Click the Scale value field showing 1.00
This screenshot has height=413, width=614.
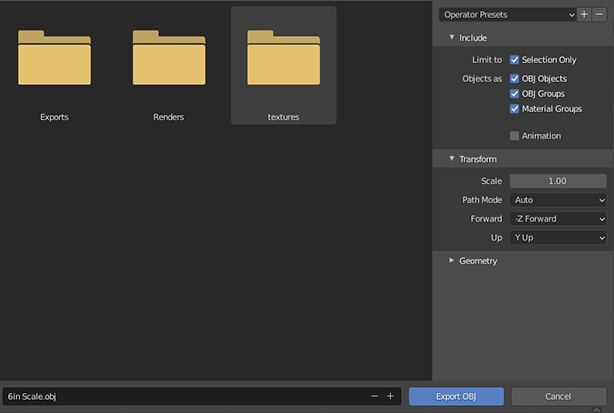click(558, 181)
